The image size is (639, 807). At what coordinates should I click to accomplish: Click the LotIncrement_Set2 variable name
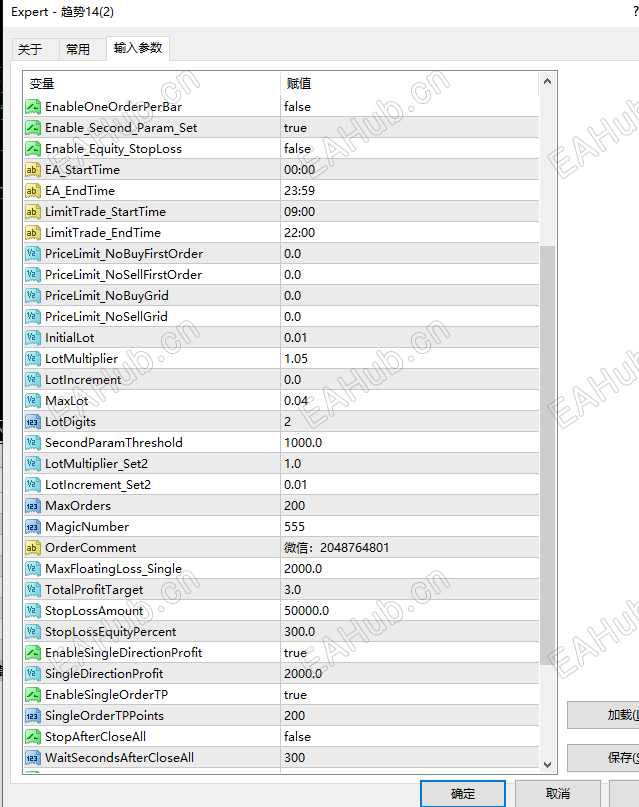click(x=98, y=485)
